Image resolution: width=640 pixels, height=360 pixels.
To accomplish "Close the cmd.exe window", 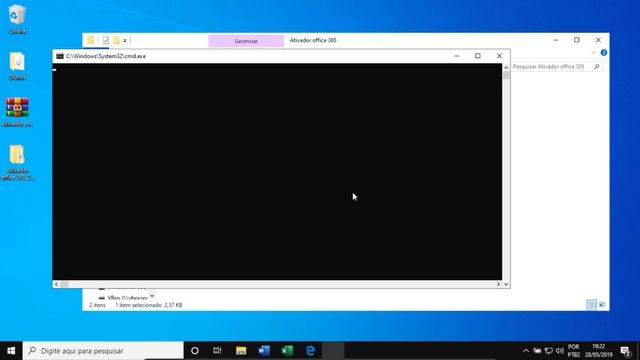I will (x=499, y=56).
